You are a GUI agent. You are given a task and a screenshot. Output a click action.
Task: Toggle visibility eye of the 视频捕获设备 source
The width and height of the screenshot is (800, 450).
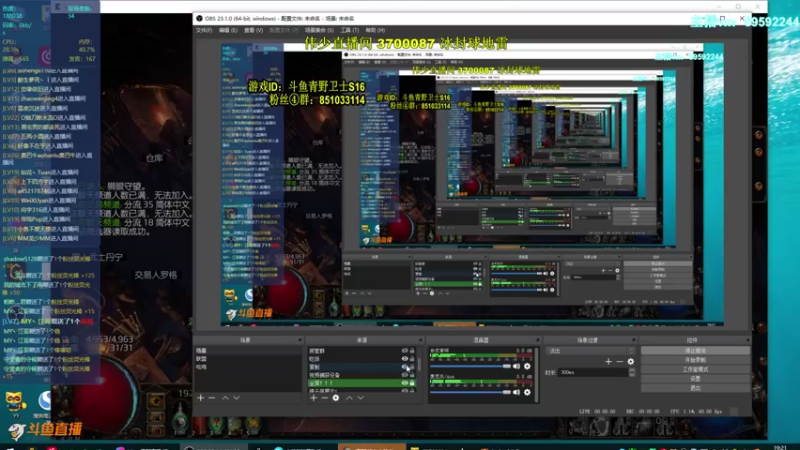(x=405, y=375)
